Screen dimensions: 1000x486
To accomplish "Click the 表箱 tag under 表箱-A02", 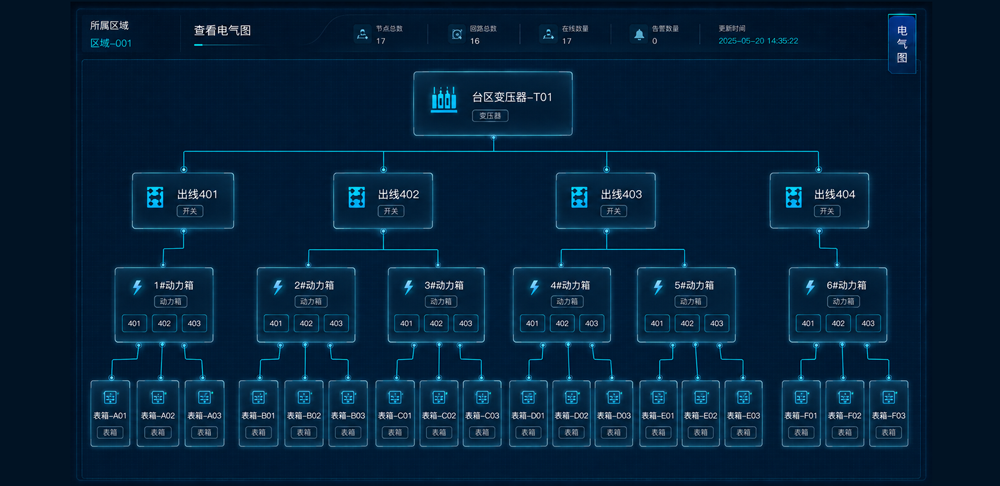I will (x=158, y=432).
